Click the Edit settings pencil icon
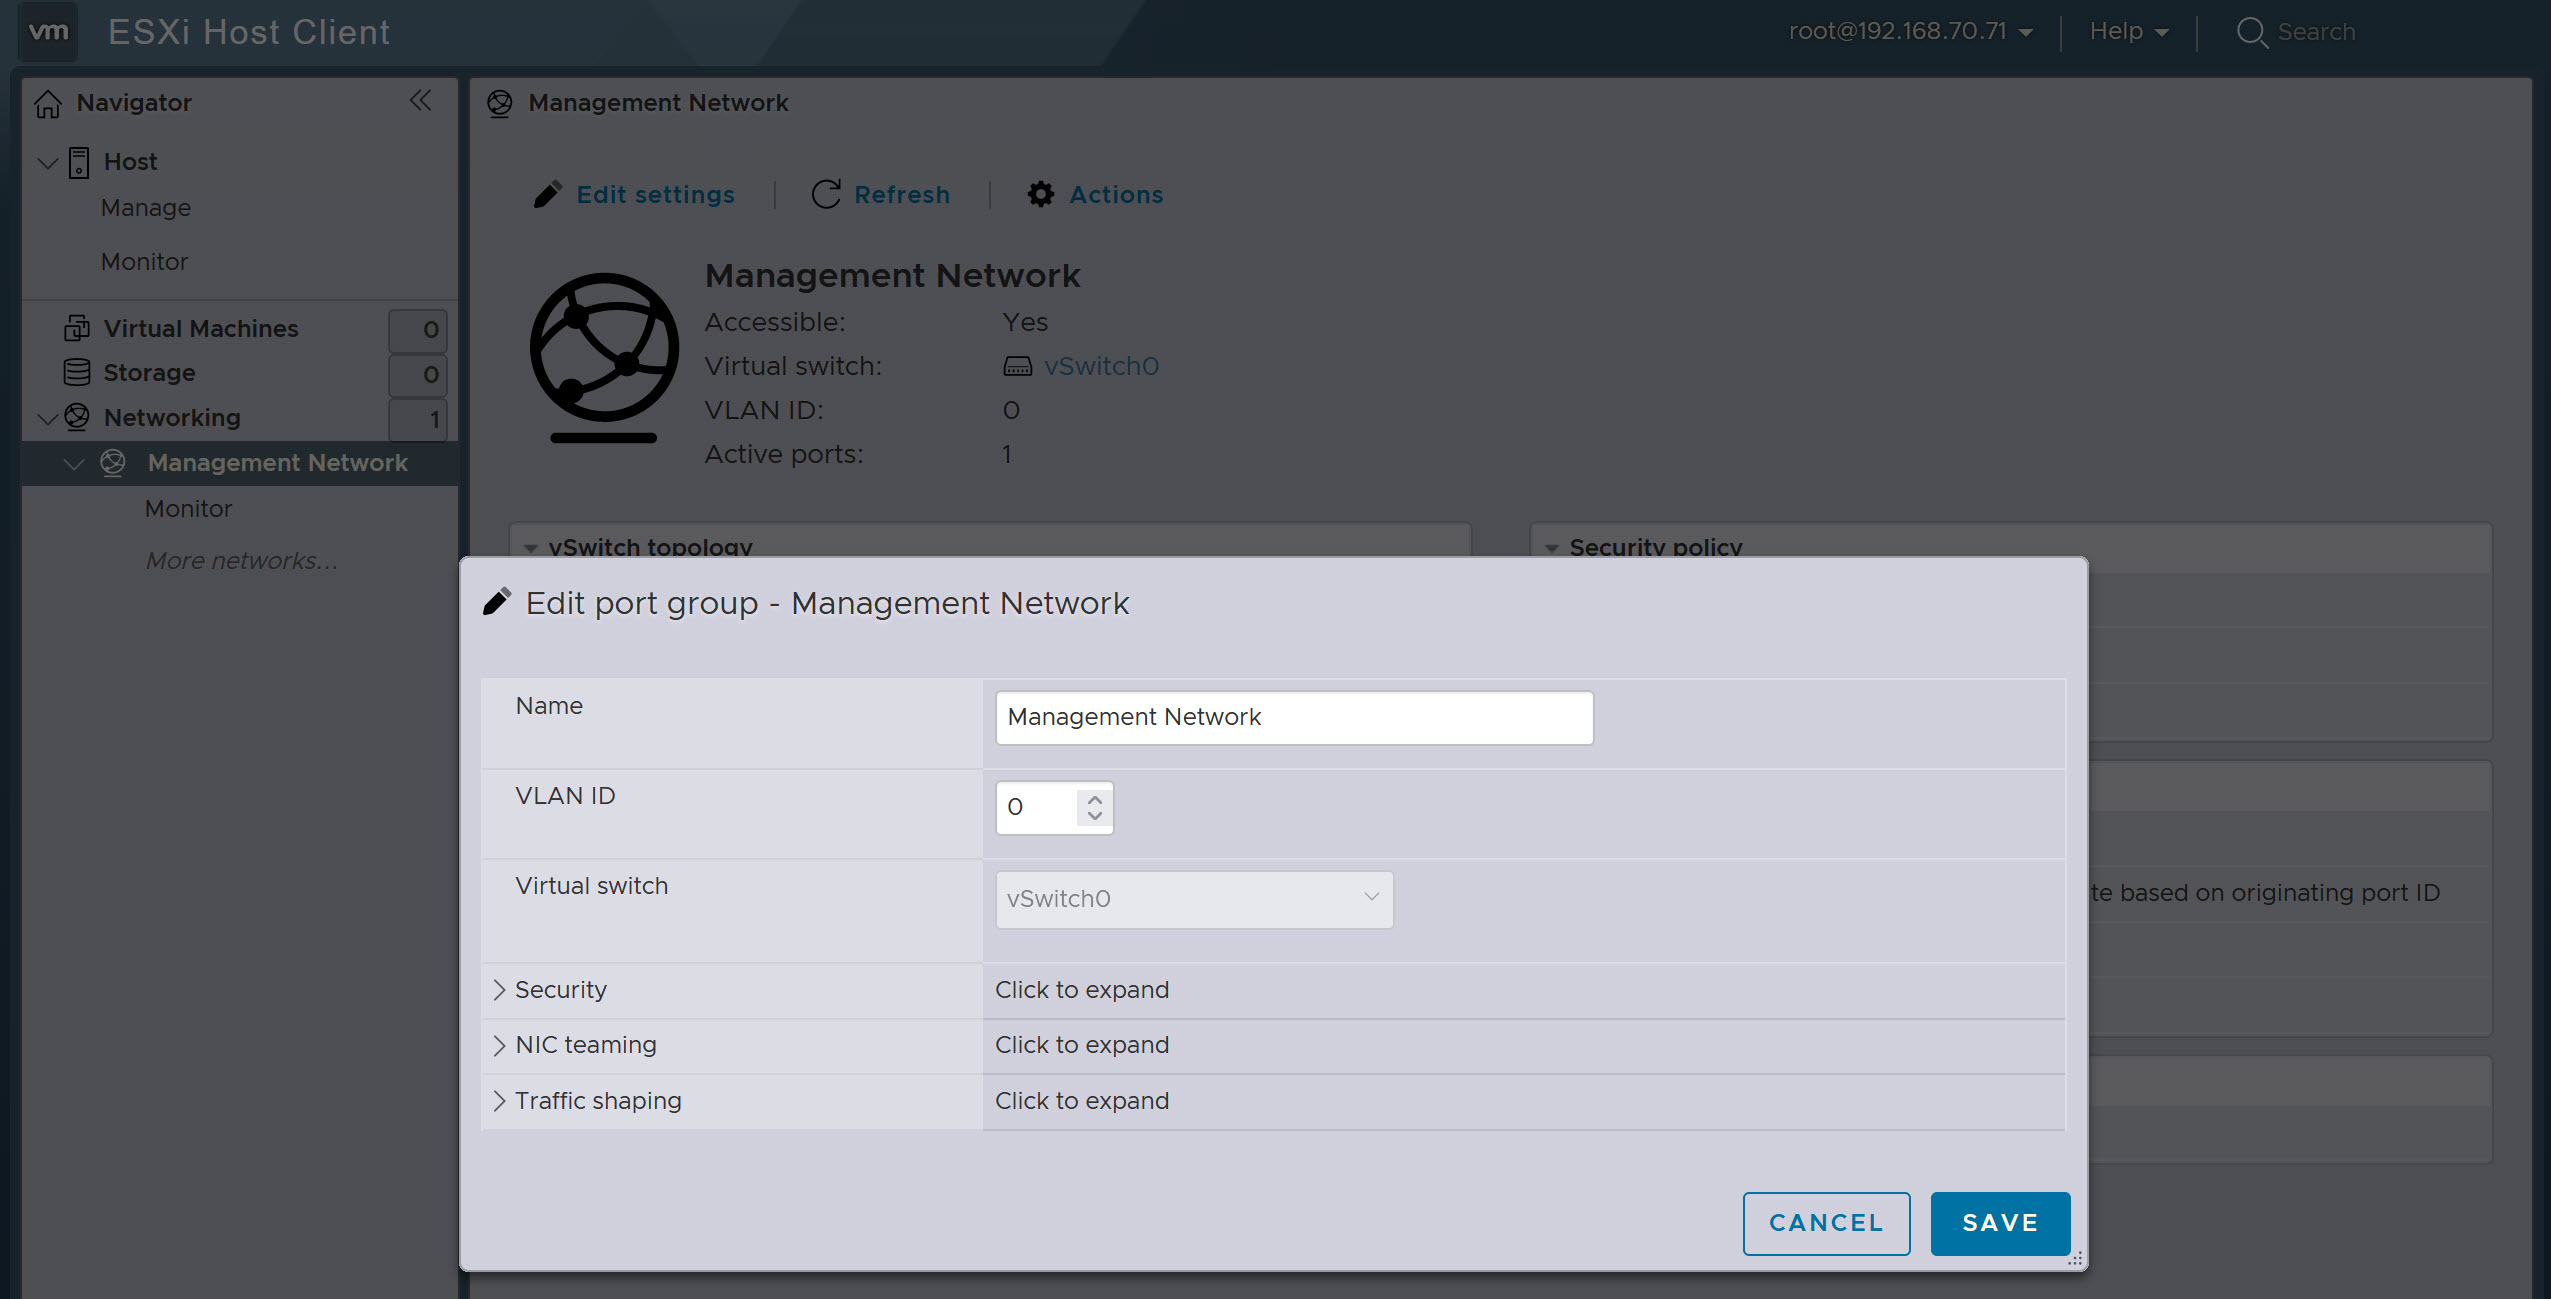The width and height of the screenshot is (2551, 1299). [548, 194]
